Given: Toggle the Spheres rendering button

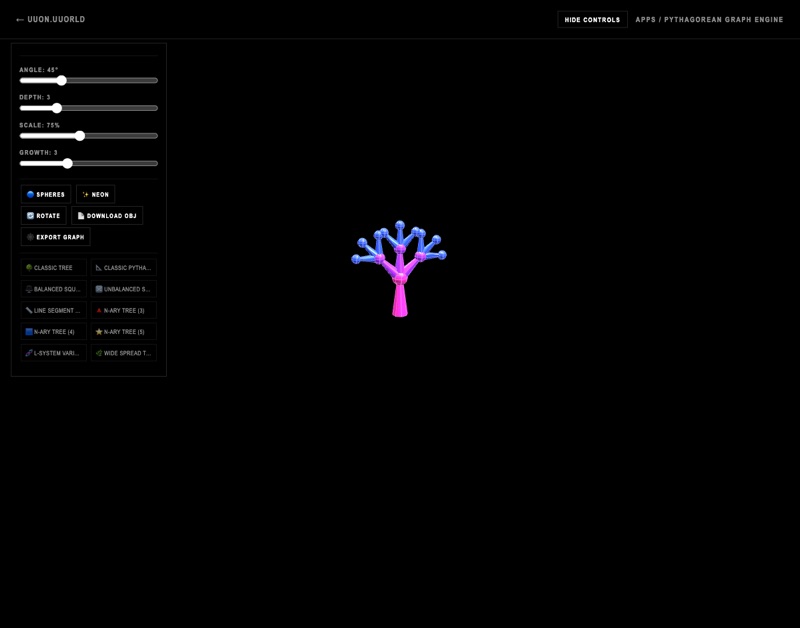Looking at the screenshot, I should (46, 194).
